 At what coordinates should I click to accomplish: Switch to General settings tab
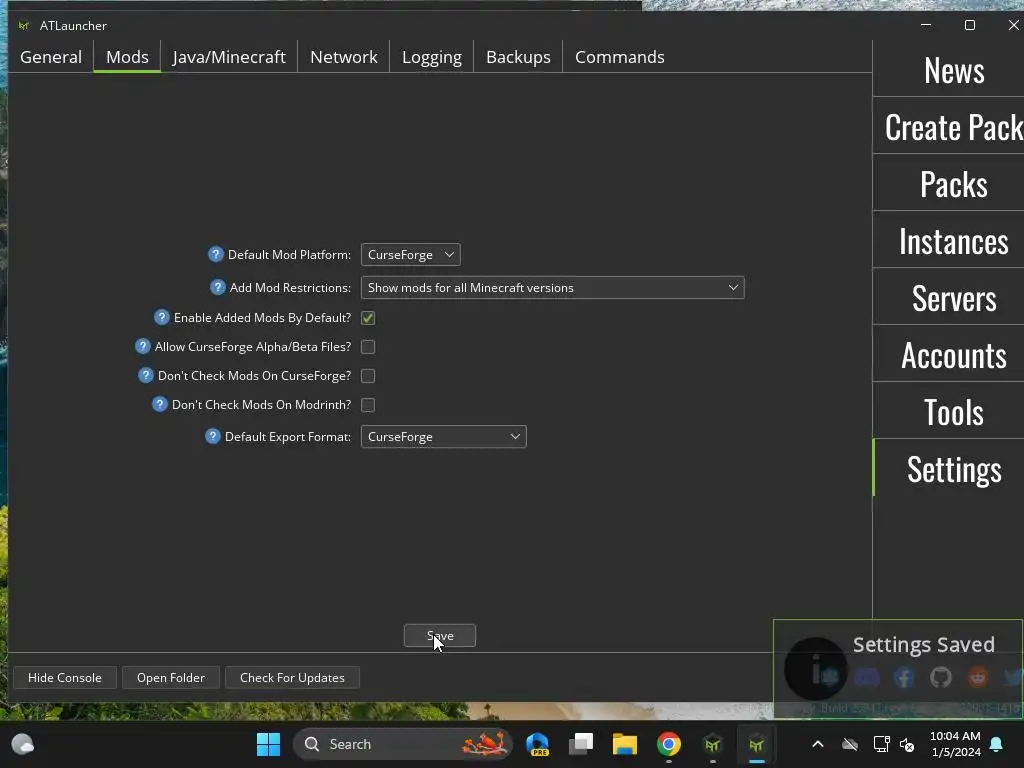click(x=51, y=57)
